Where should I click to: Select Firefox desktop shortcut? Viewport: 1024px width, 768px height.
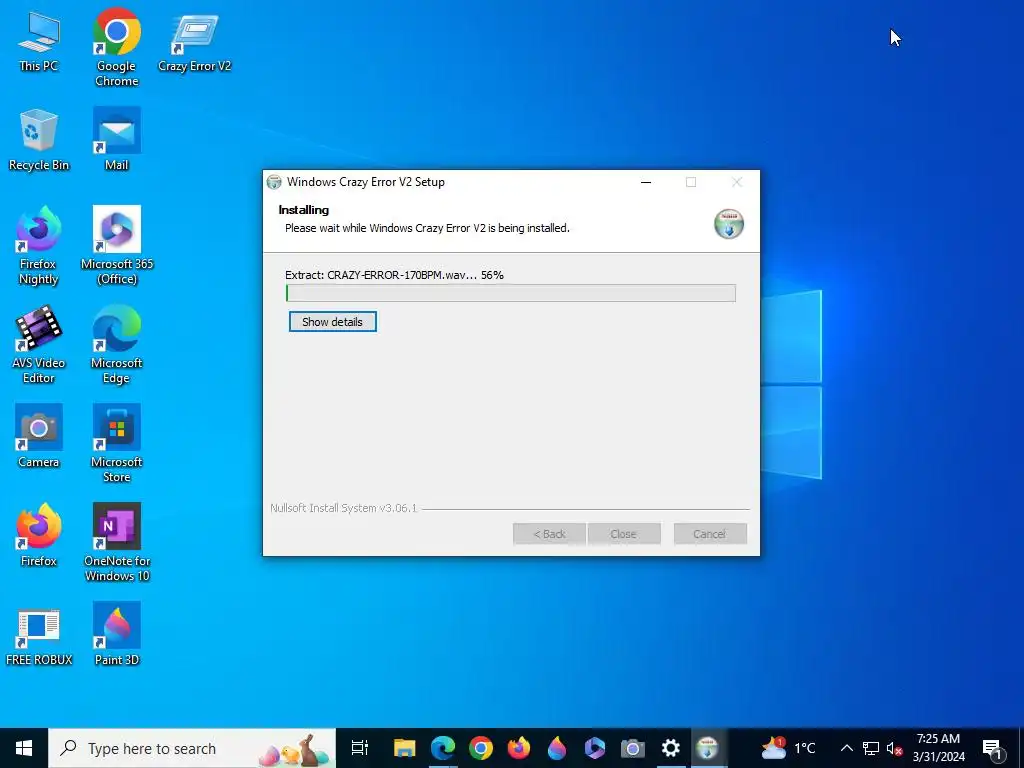coord(39,536)
